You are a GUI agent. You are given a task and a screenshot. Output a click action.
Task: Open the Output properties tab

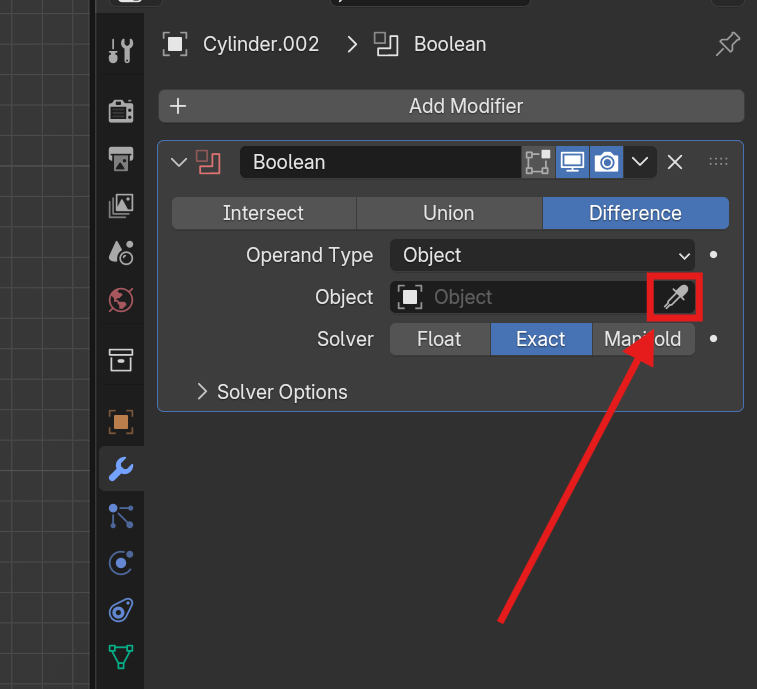tap(121, 158)
